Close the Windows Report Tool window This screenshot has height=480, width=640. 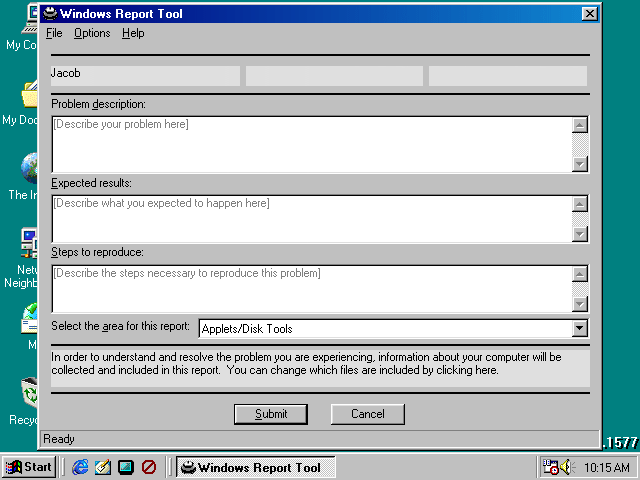(589, 14)
